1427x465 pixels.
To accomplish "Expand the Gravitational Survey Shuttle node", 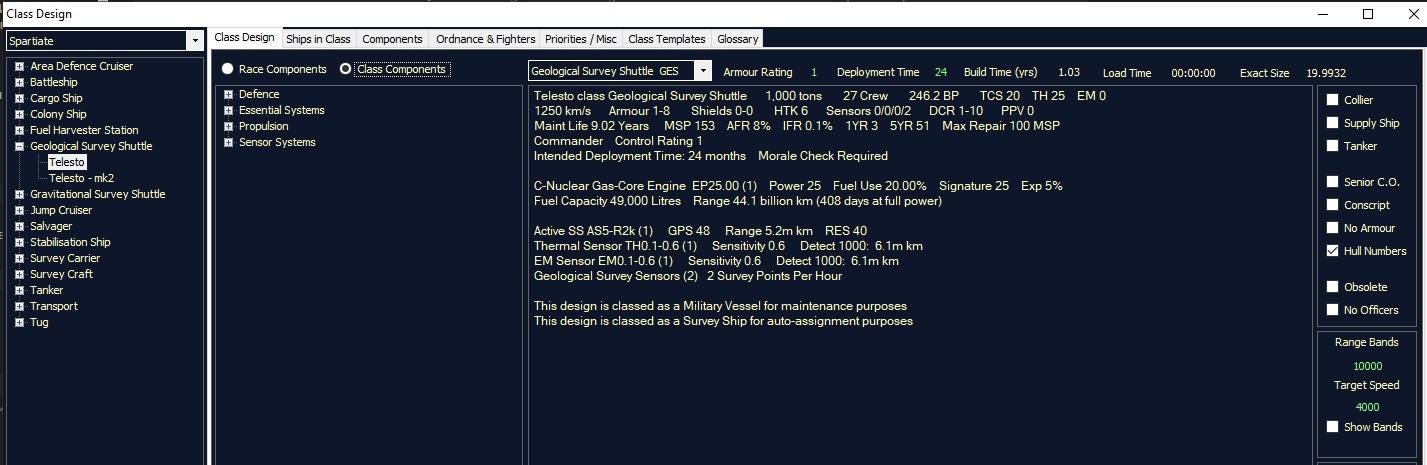I will click(19, 194).
